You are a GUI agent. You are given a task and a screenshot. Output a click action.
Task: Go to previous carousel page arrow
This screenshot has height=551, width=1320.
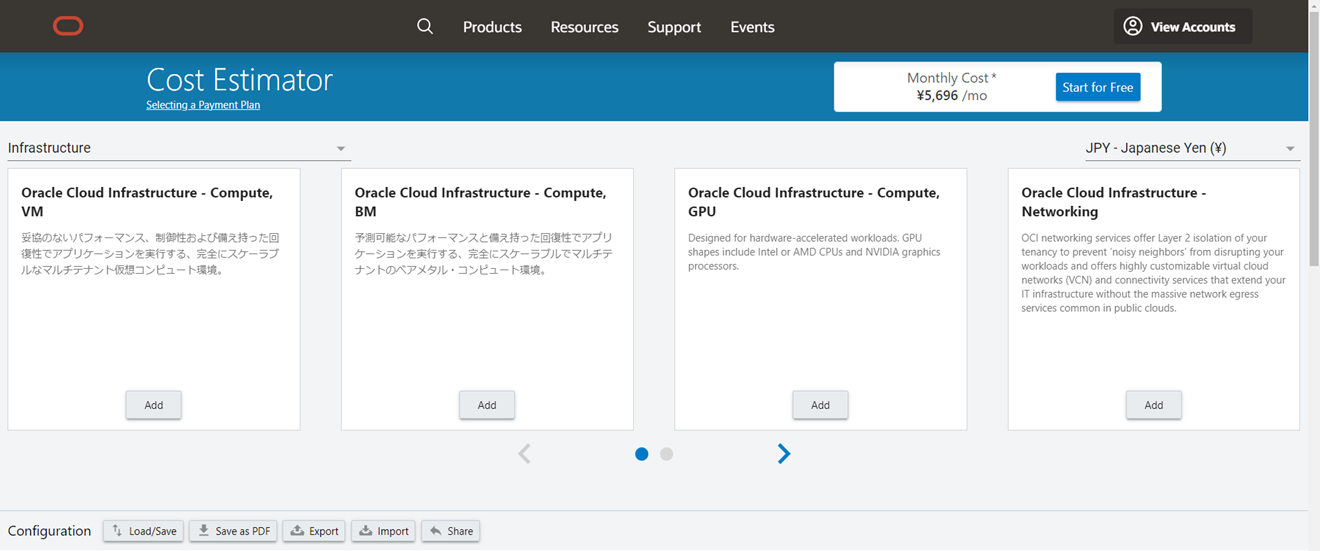524,454
